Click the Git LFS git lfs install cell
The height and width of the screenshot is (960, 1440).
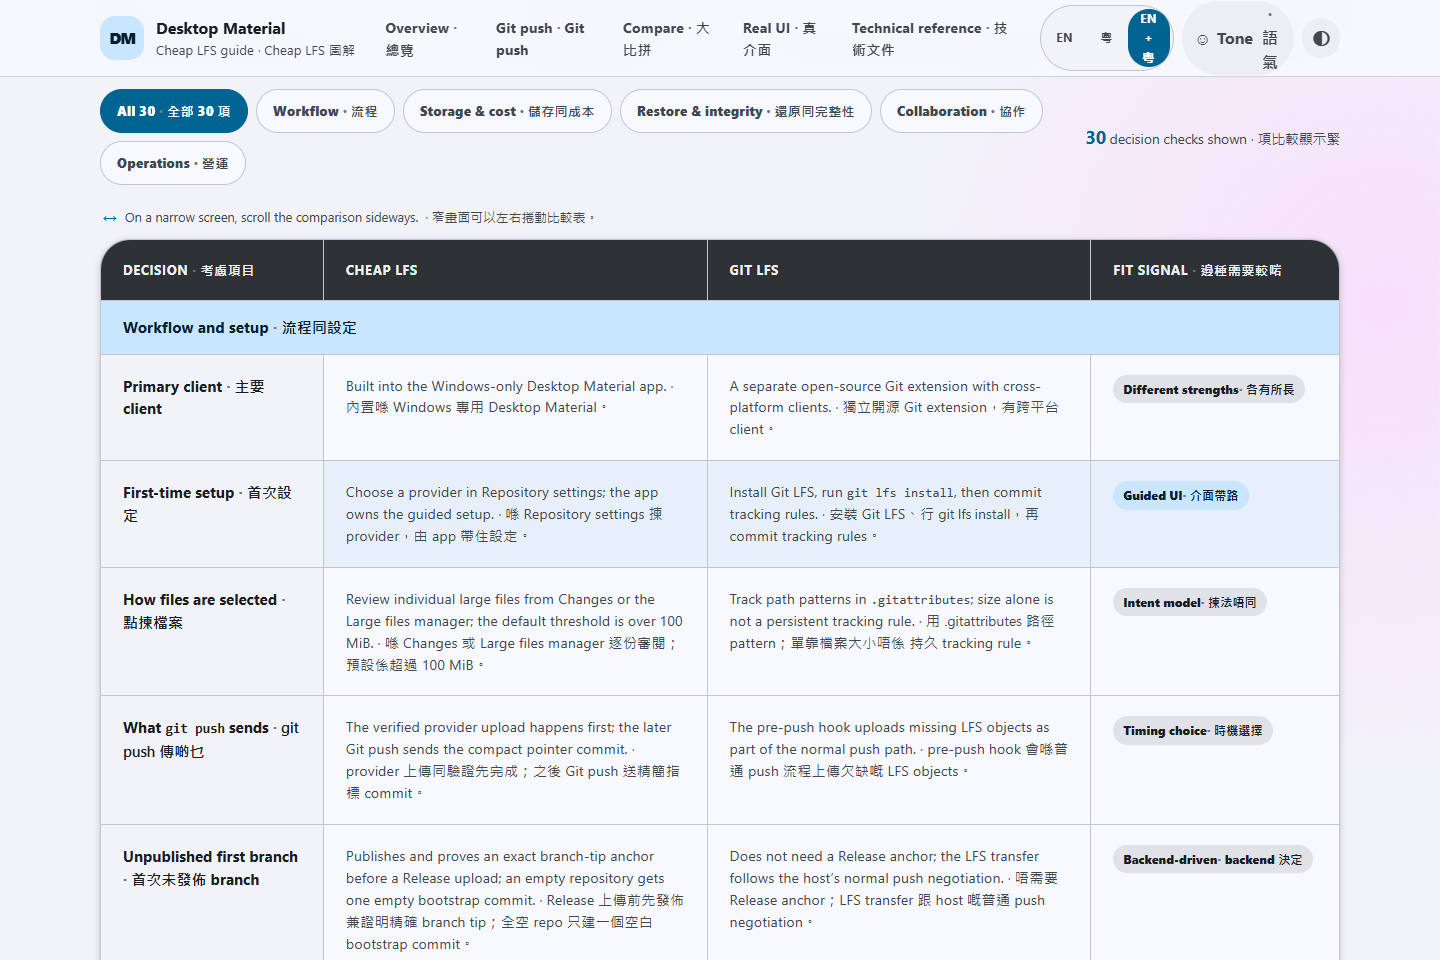point(899,514)
